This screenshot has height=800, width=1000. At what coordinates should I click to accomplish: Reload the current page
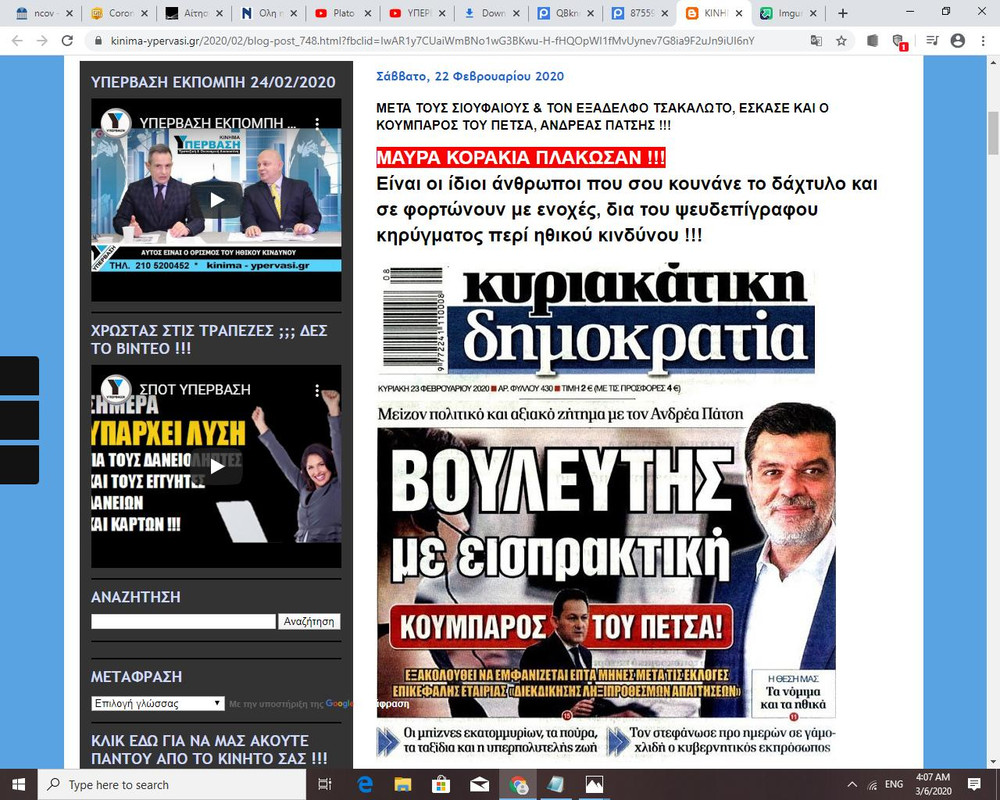point(67,41)
